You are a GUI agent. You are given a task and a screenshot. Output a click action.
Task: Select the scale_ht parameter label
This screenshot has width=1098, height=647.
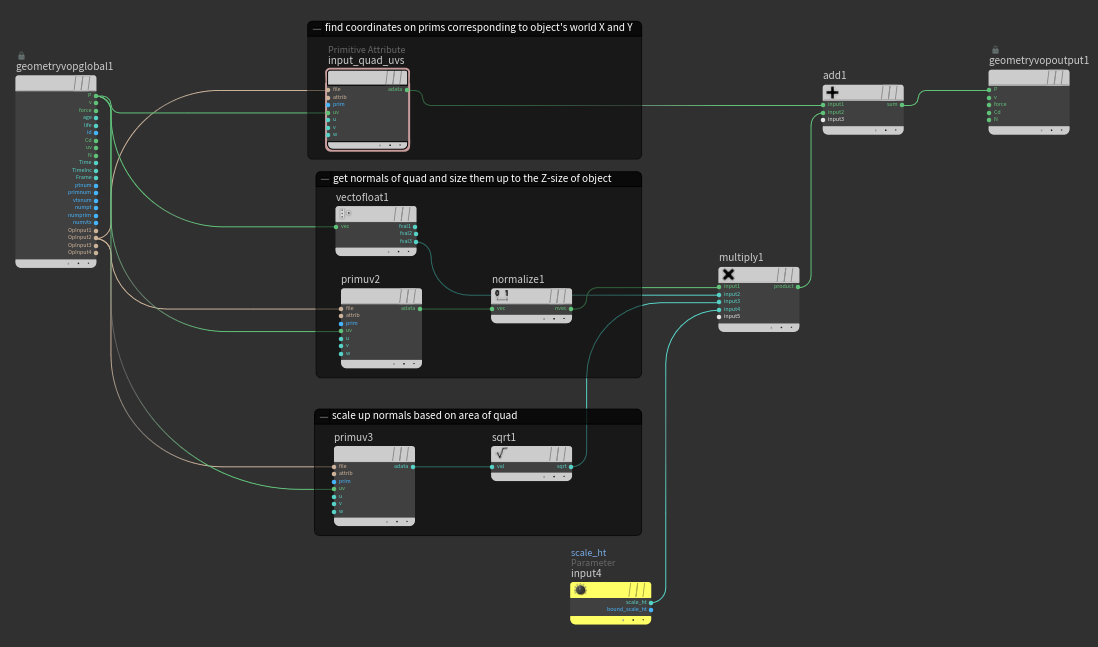click(588, 553)
